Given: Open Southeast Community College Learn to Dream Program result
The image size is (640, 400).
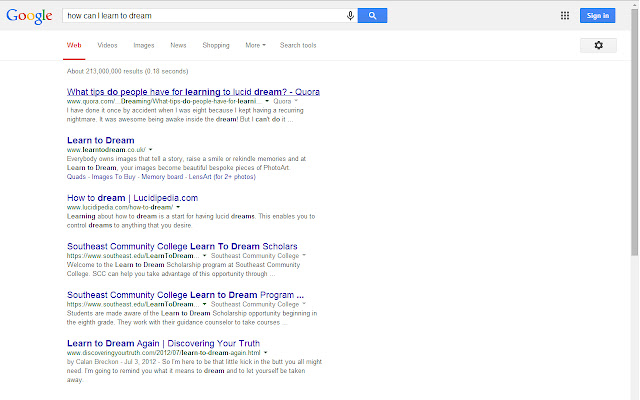Looking at the screenshot, I should [x=185, y=295].
